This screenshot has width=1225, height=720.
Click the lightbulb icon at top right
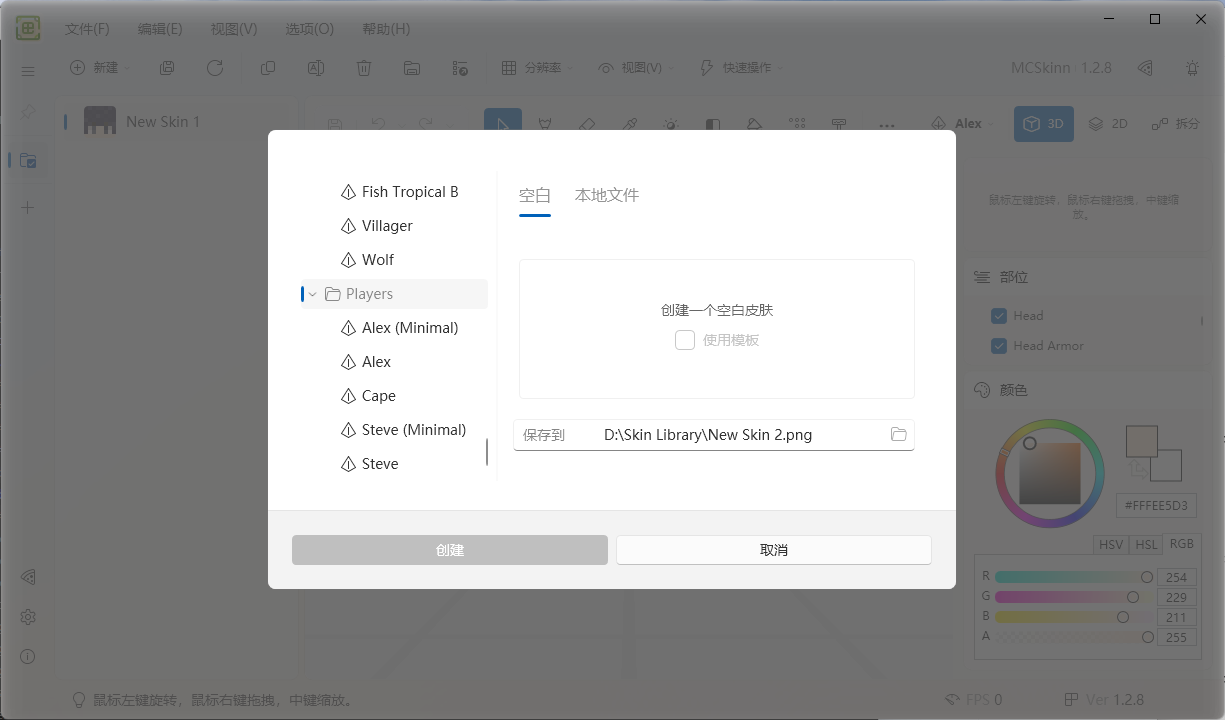tap(1192, 68)
